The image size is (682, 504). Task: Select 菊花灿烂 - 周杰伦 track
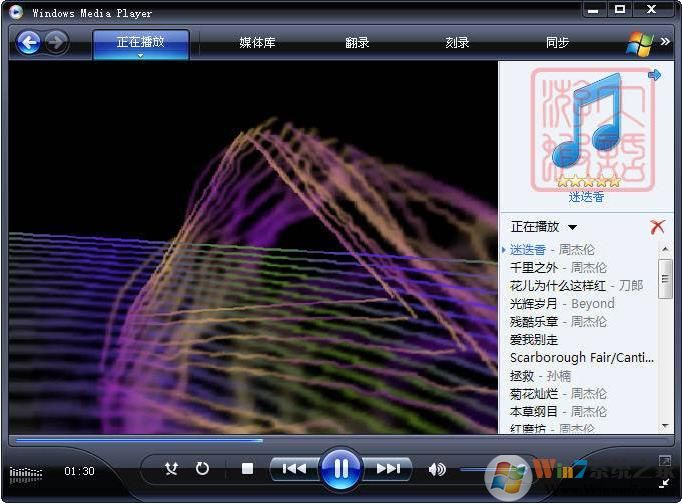point(558,394)
